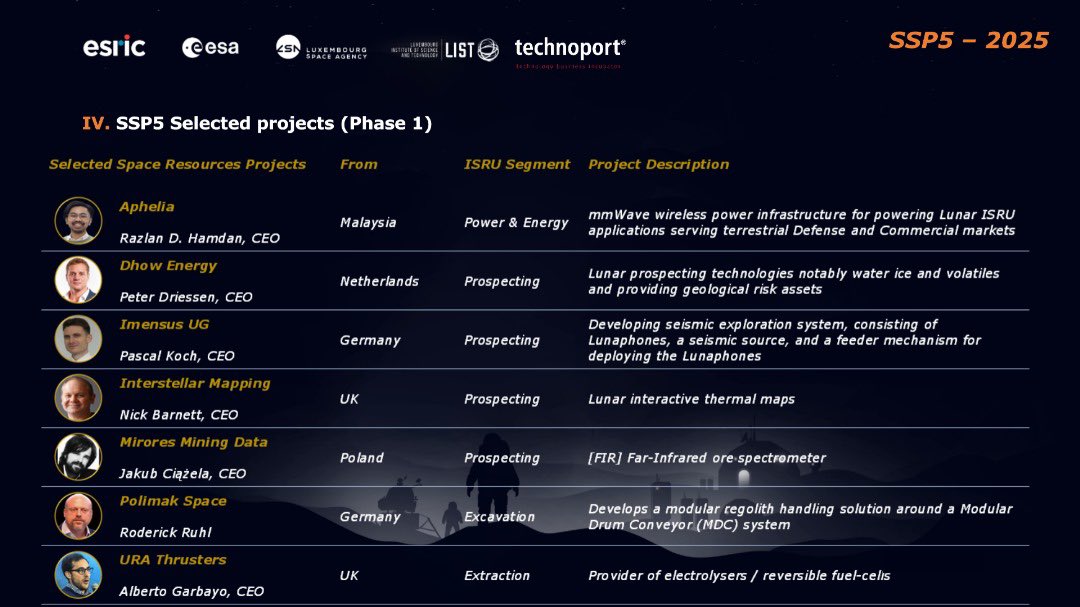Click 'Peter Driessen, CEO' text

(186, 297)
